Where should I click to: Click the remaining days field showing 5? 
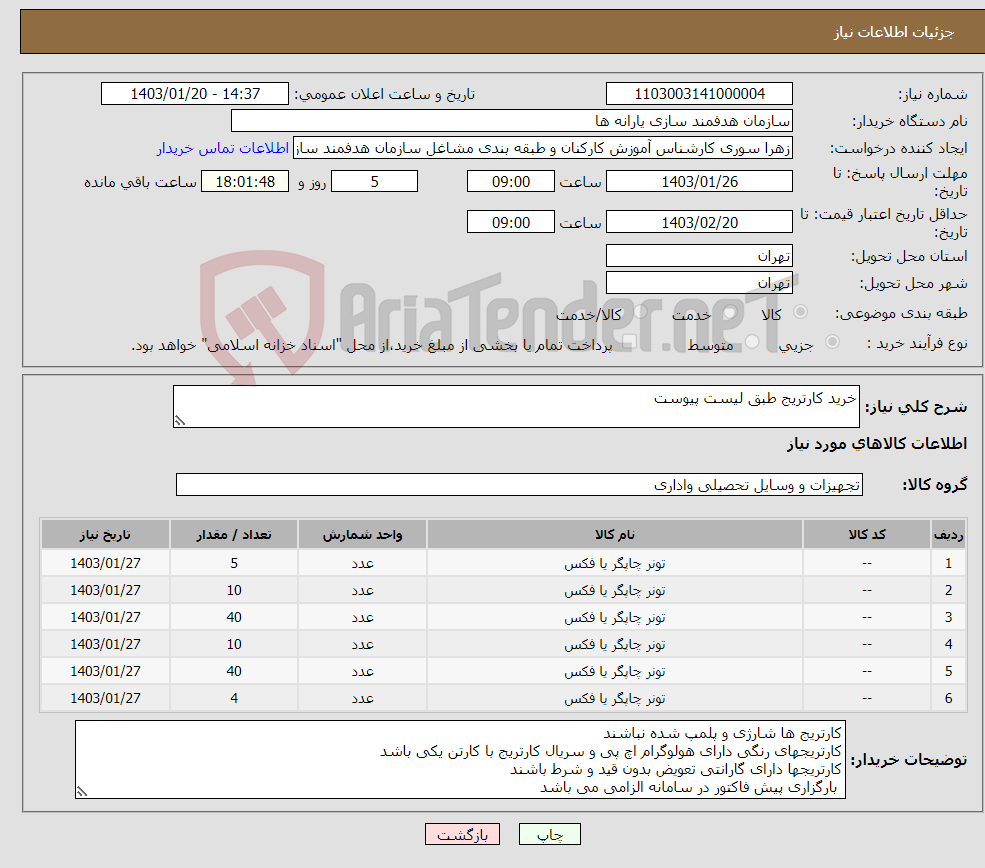click(x=374, y=182)
